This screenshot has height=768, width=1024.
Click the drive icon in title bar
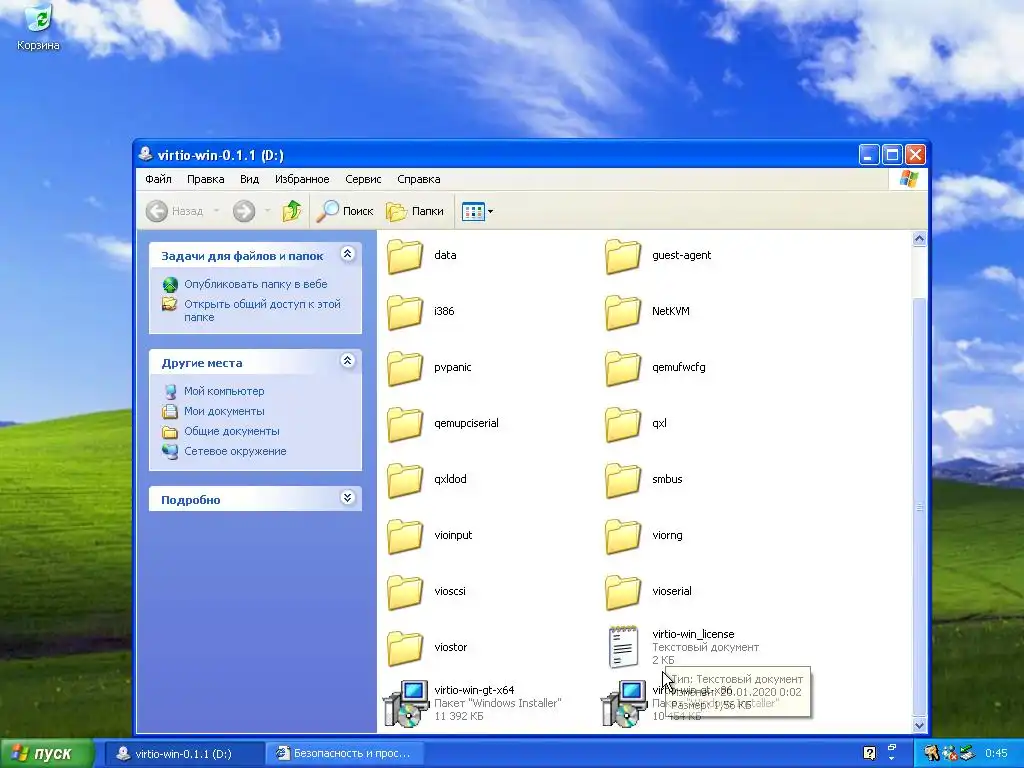pos(146,155)
